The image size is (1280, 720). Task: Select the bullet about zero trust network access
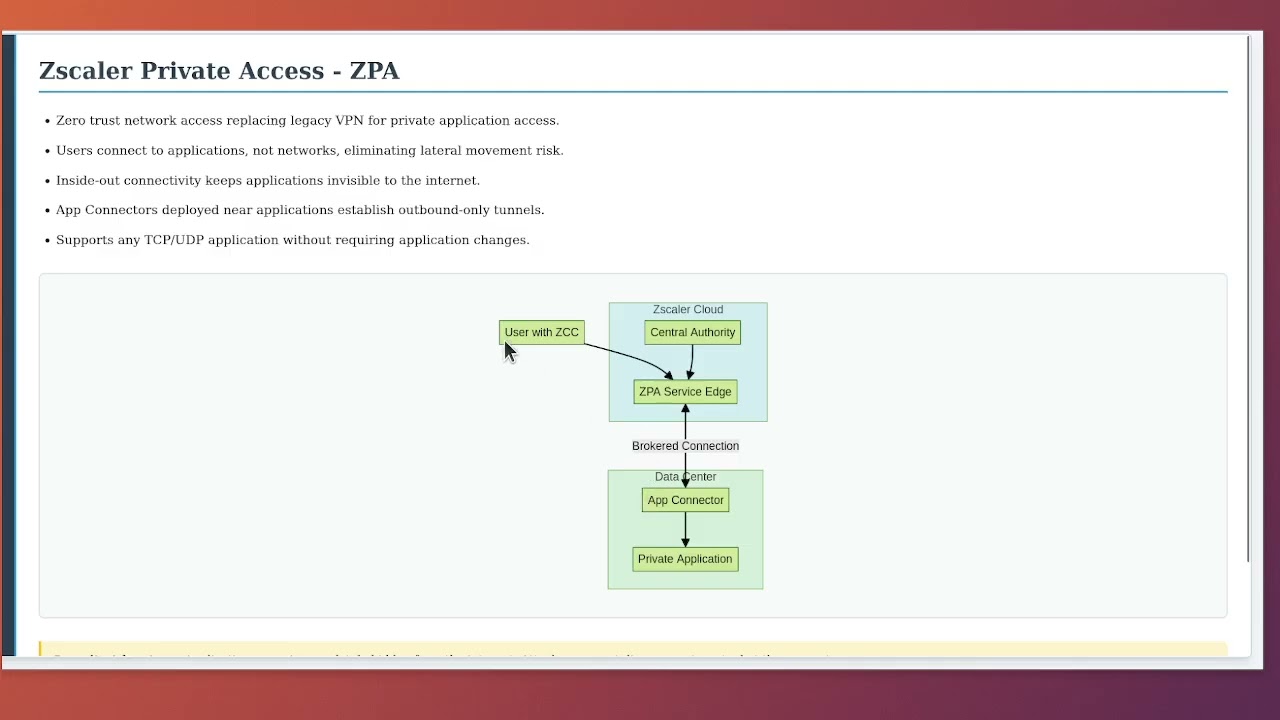click(x=307, y=120)
